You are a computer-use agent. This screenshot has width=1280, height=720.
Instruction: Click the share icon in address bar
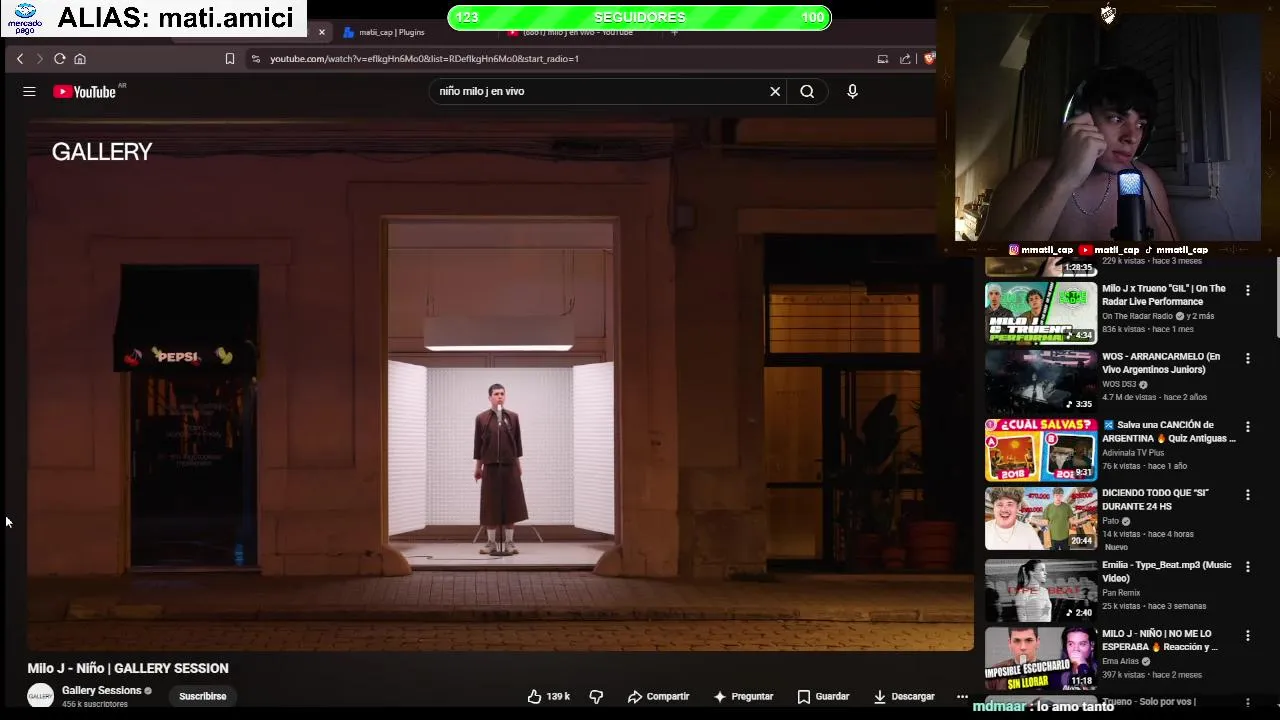pyautogui.click(x=905, y=59)
